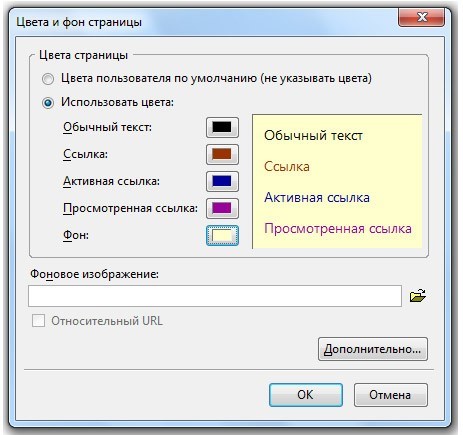
Task: Open the black Обычный текст color swatch
Action: tap(222, 127)
